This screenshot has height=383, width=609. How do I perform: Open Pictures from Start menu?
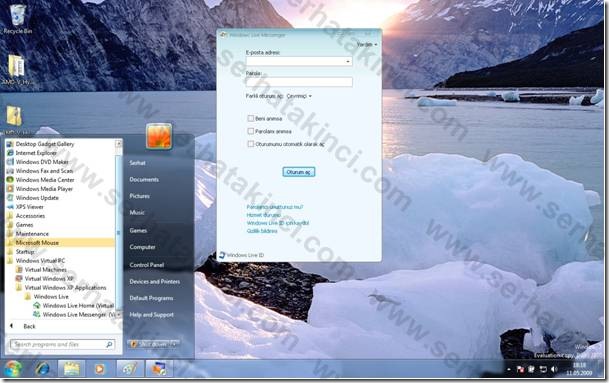click(x=139, y=196)
